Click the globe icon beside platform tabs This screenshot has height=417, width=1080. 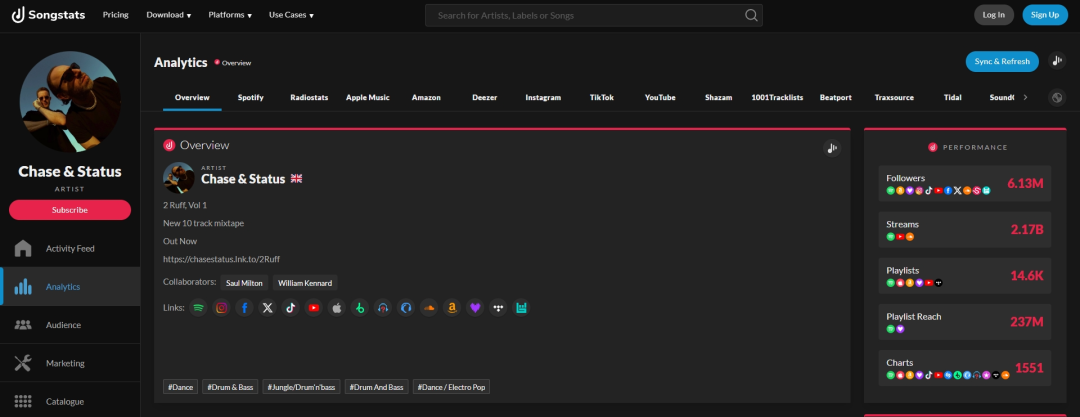click(1057, 97)
